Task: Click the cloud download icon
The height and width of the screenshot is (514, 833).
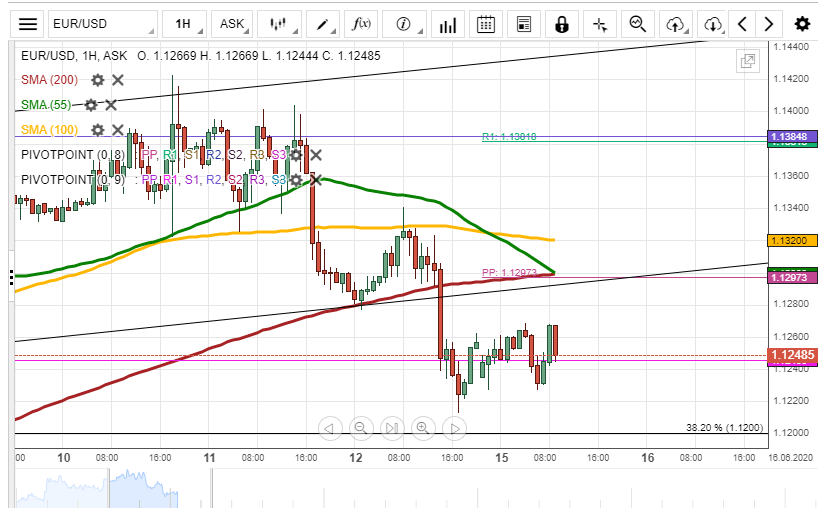Action: pyautogui.click(x=713, y=24)
